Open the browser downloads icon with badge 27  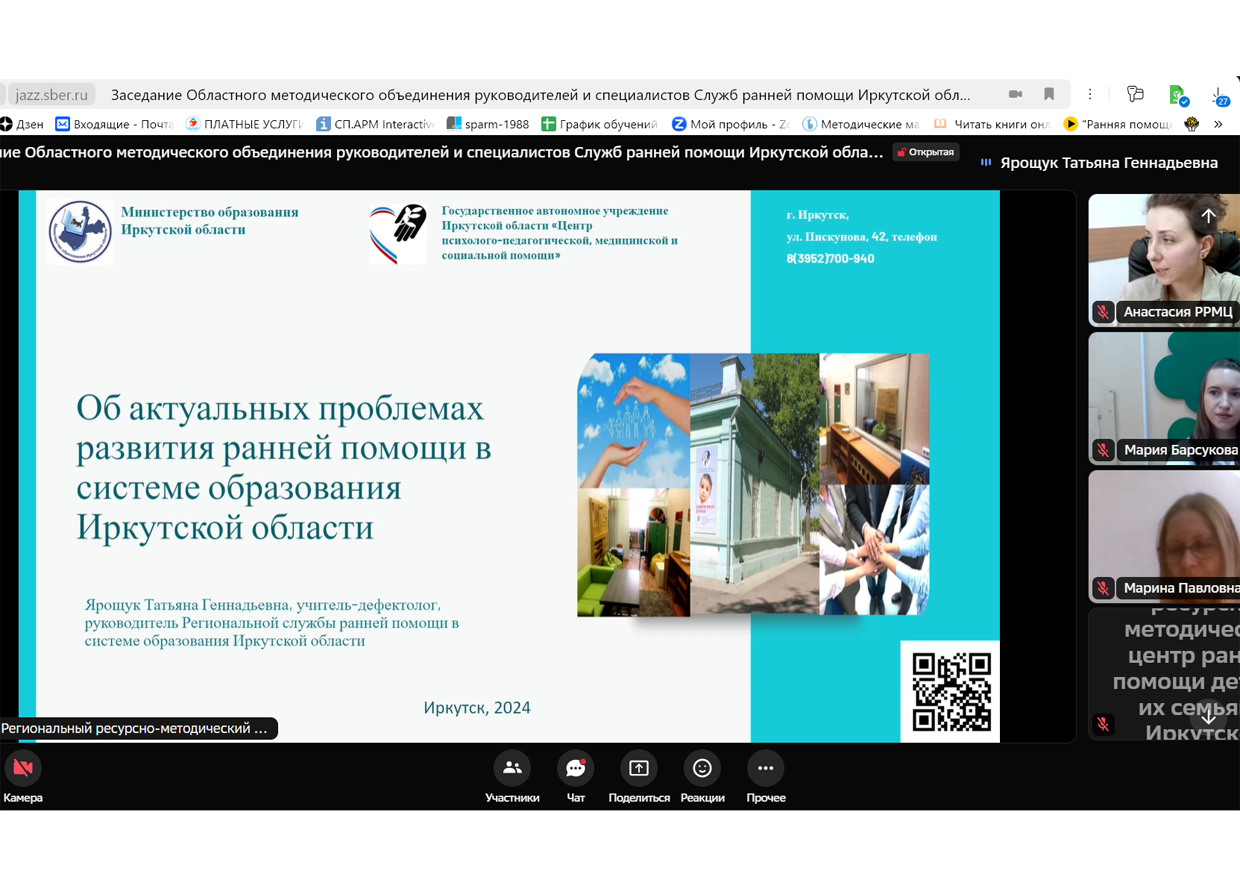1220,95
